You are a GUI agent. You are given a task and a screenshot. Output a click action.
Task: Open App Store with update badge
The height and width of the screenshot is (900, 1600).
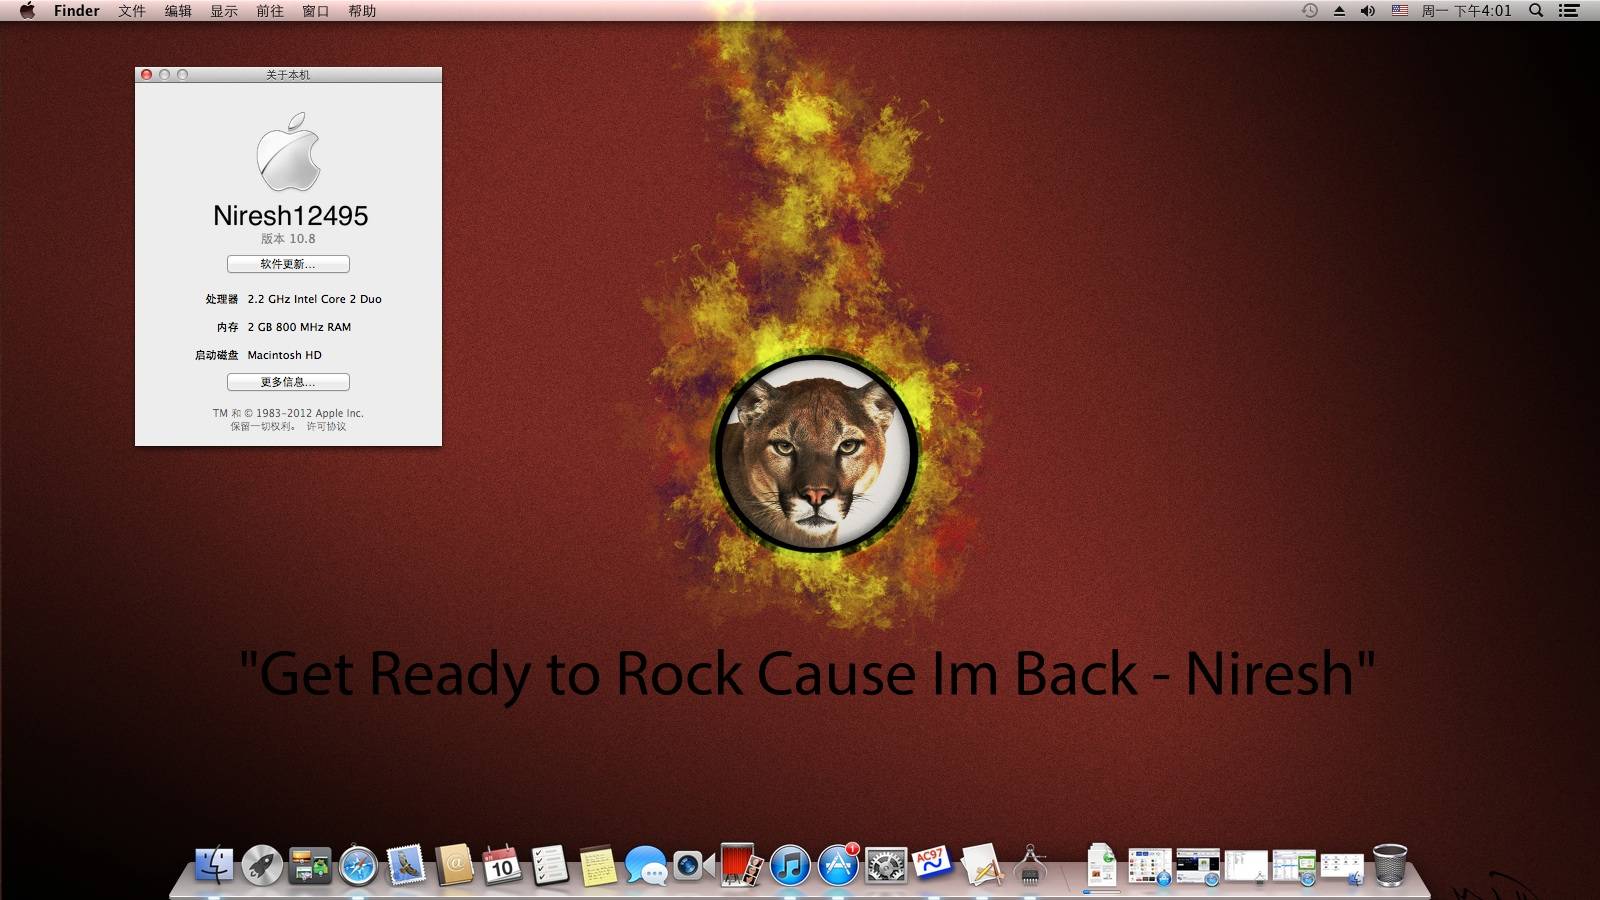pos(838,865)
